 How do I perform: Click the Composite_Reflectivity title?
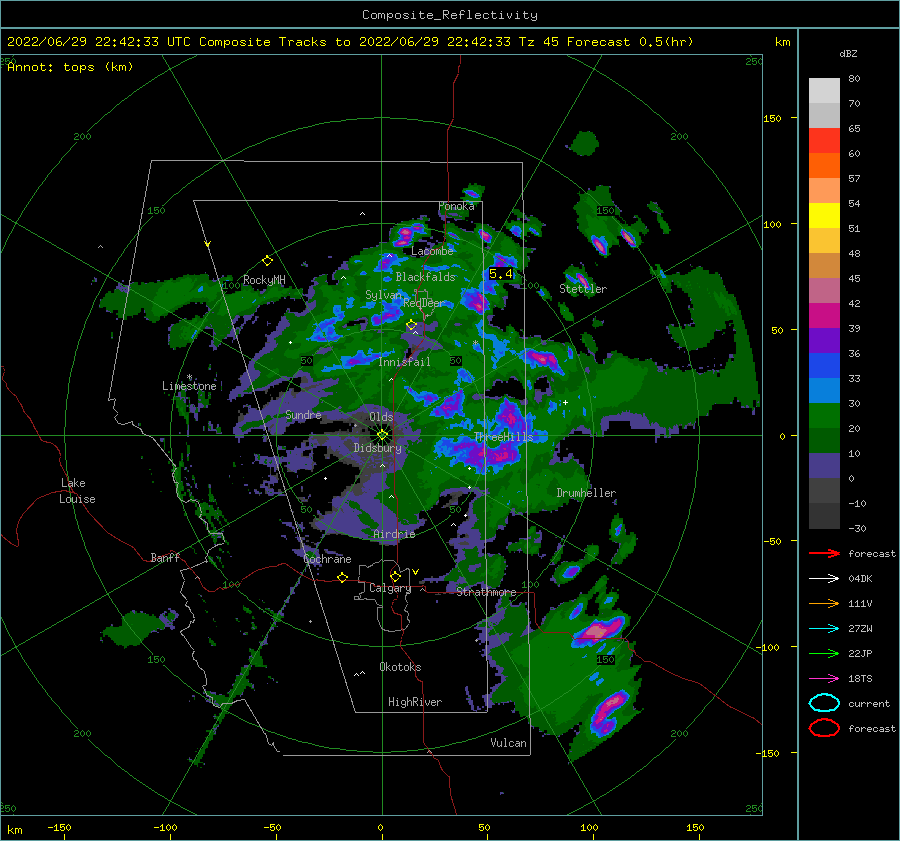click(x=450, y=15)
